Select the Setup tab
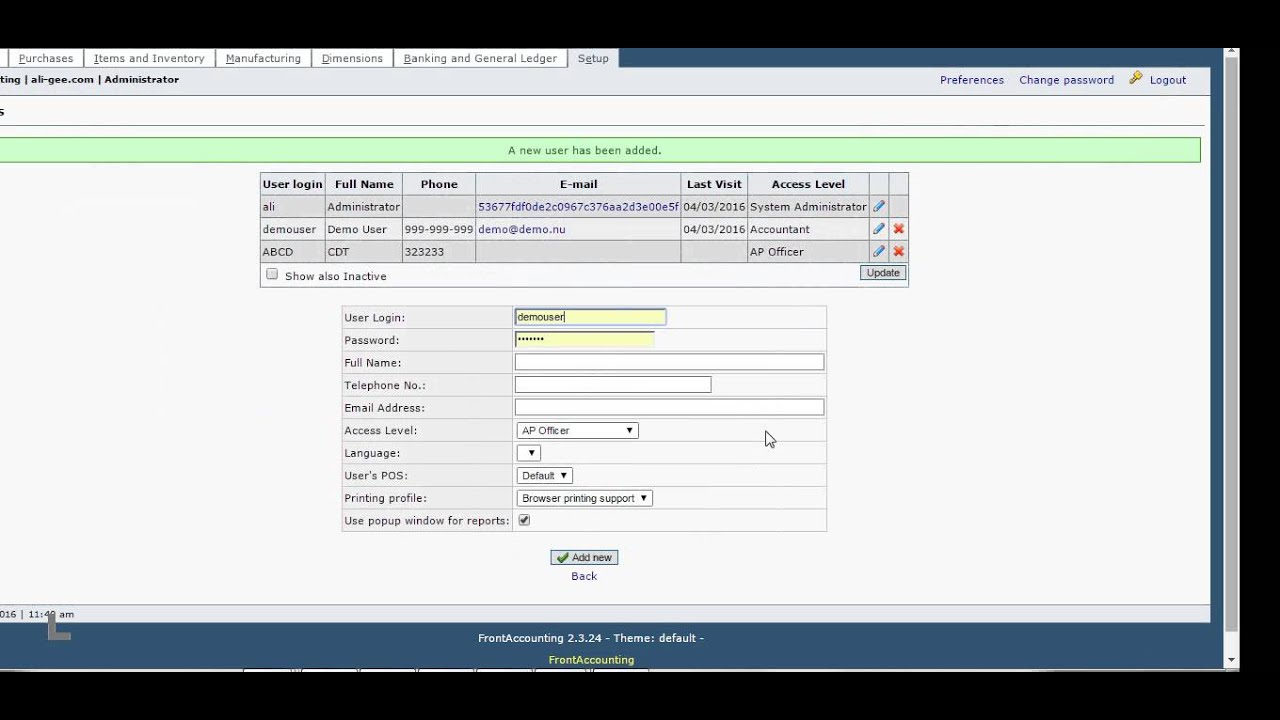Screen dimensions: 1280x720 click(593, 58)
